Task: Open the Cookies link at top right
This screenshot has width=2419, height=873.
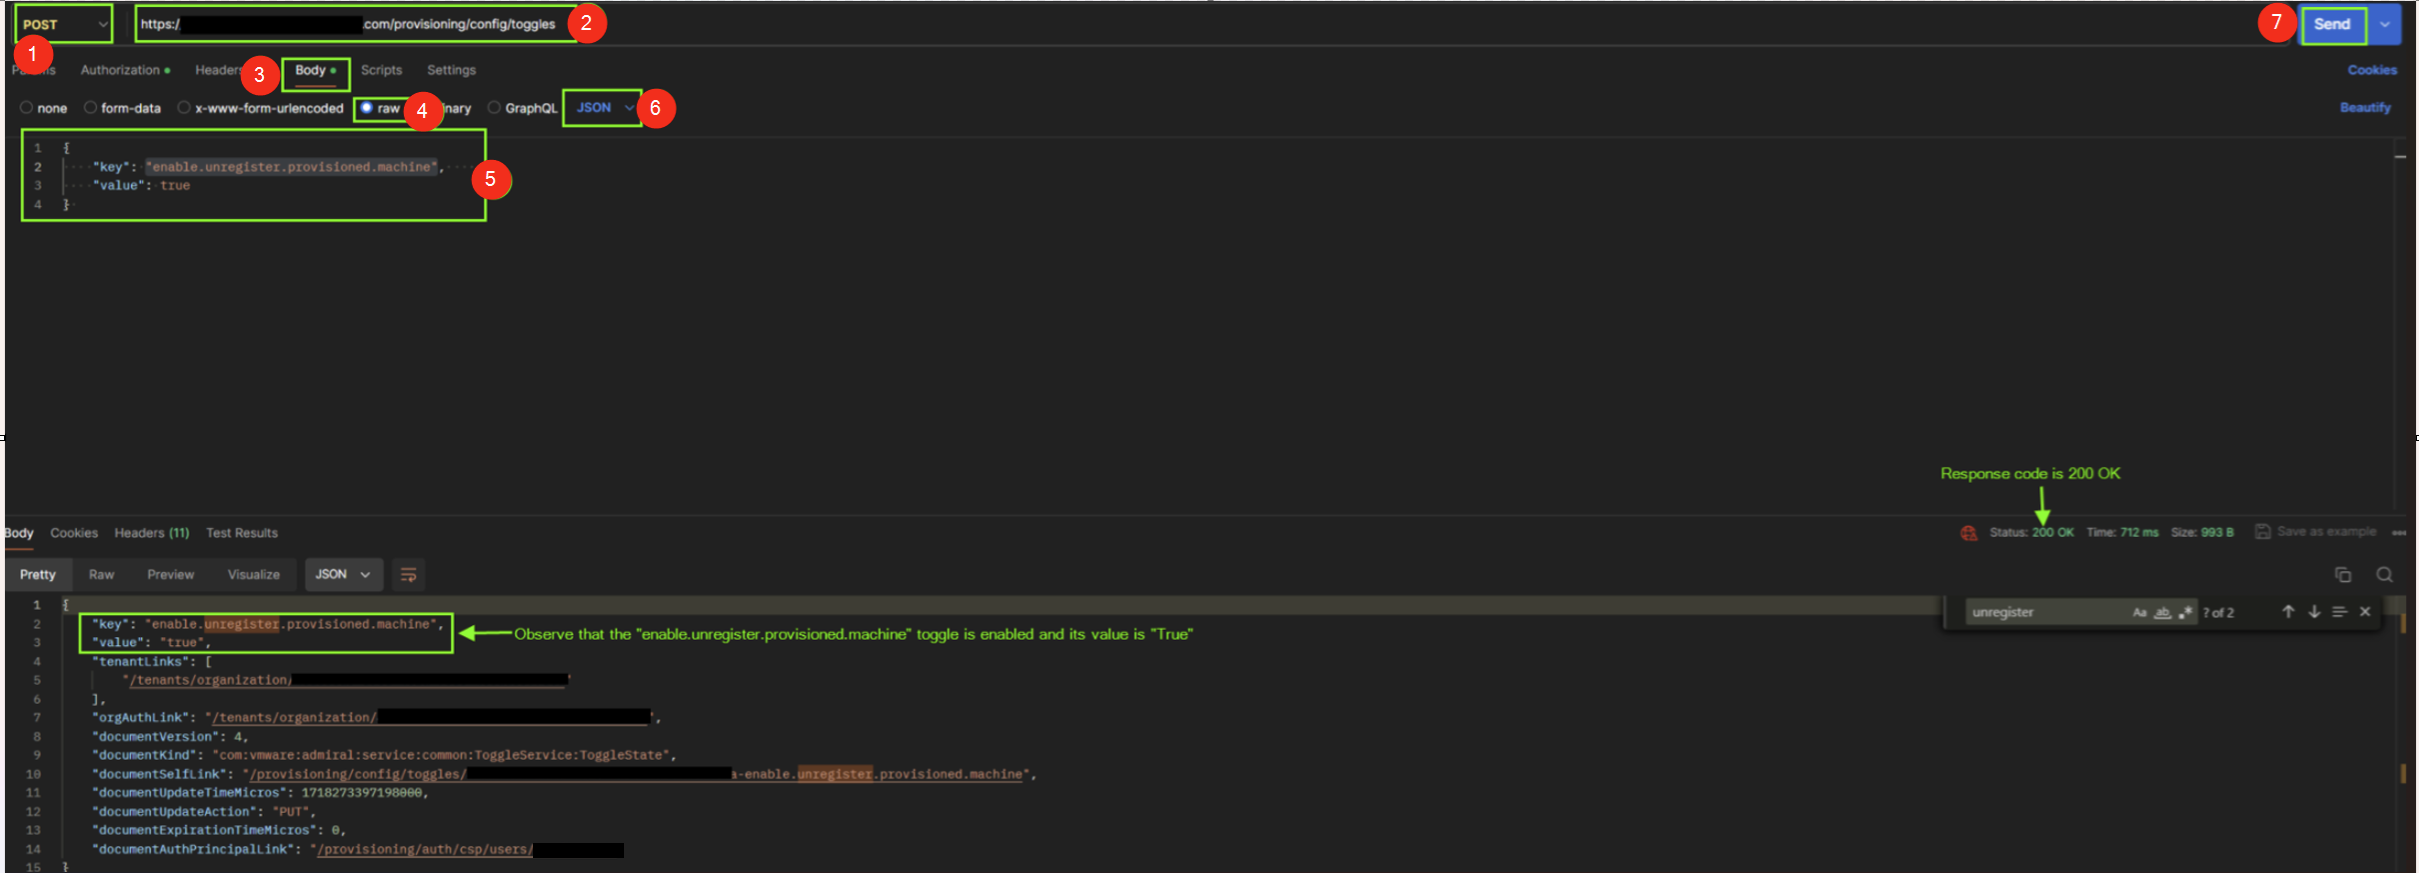Action: point(2372,70)
